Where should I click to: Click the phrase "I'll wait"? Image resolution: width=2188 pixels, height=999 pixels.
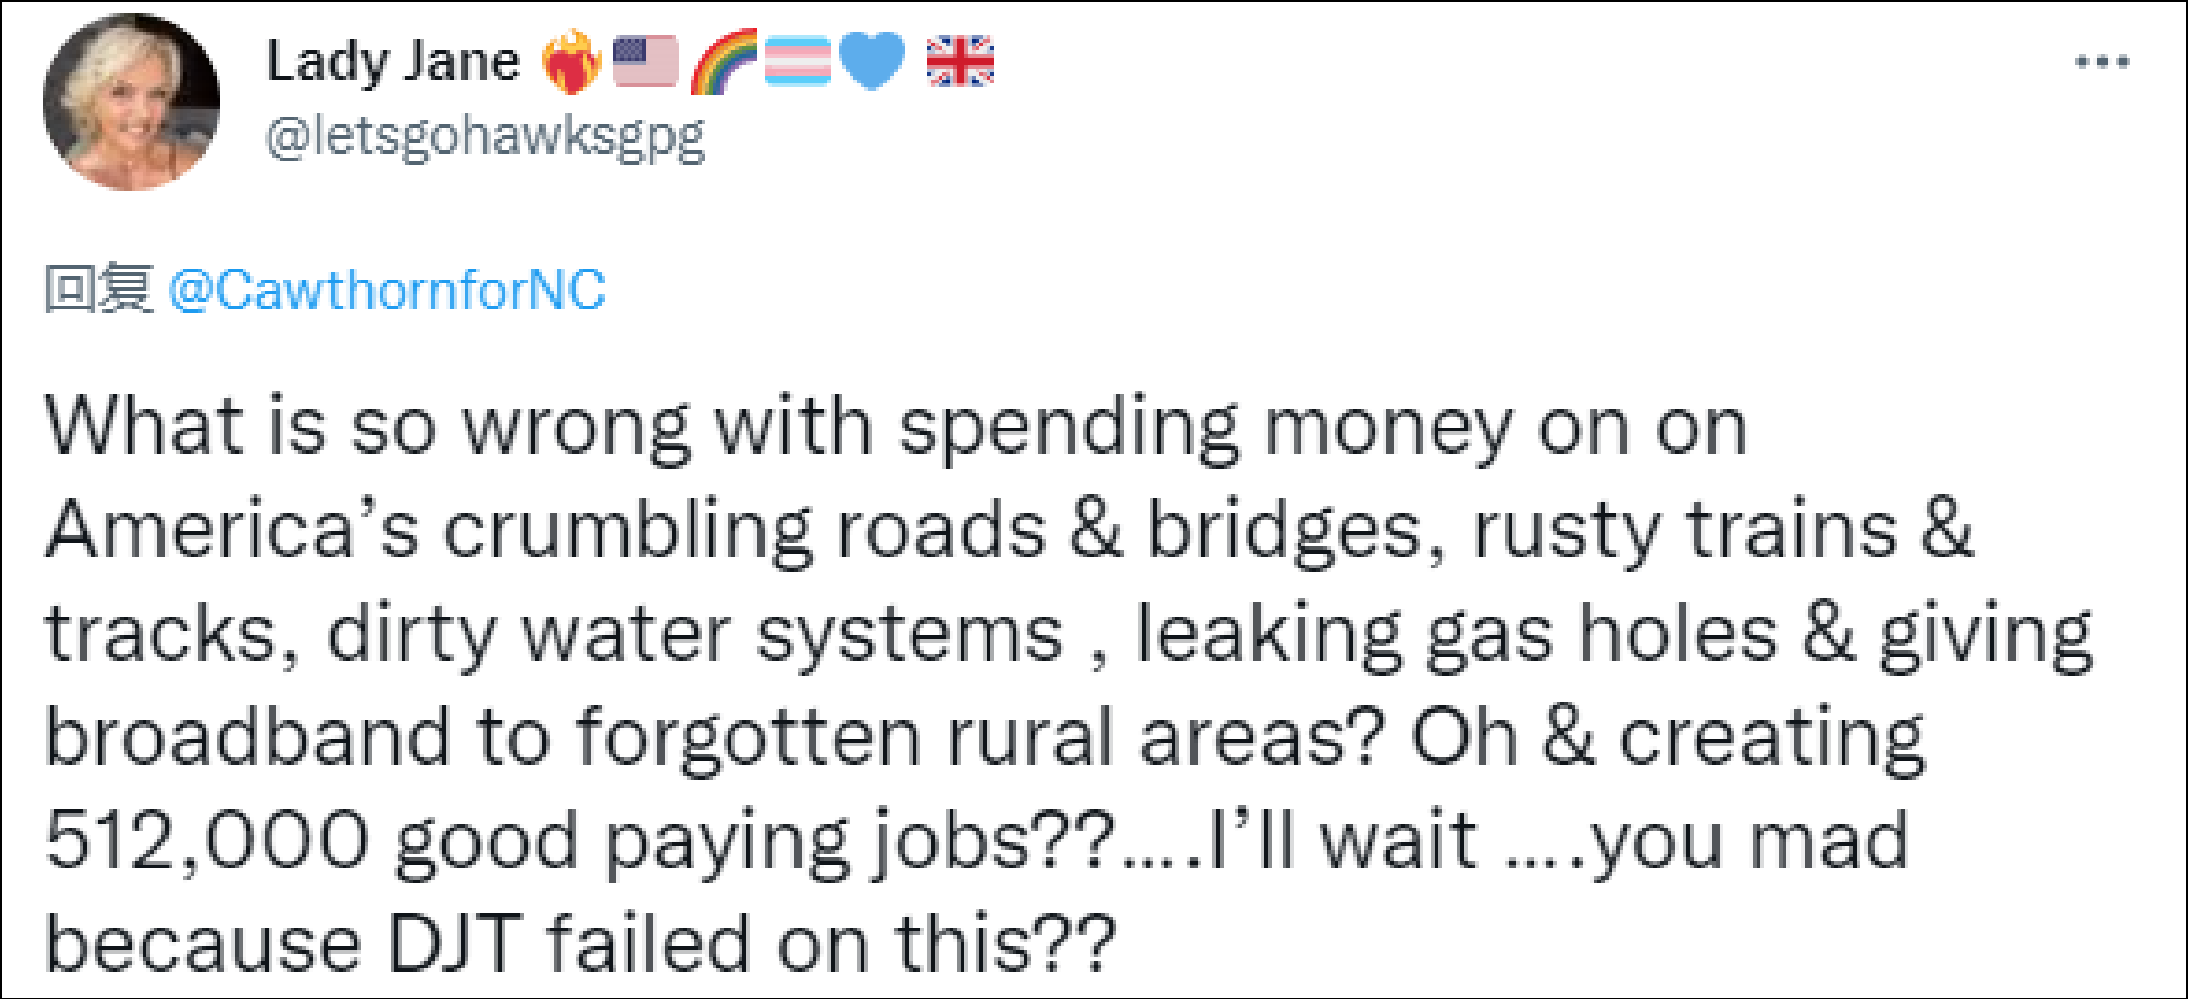point(1342,841)
